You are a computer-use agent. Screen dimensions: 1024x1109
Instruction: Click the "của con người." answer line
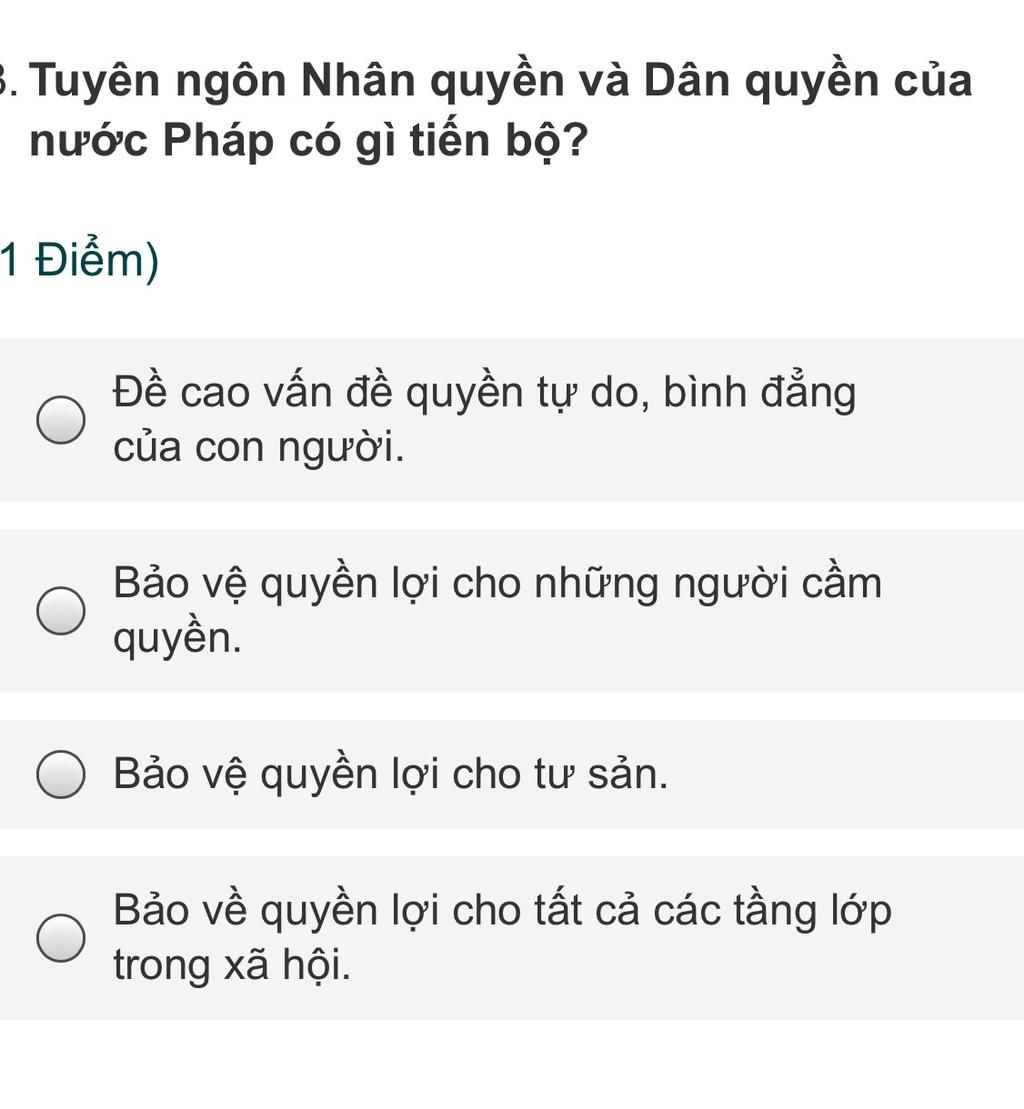[x=259, y=447]
